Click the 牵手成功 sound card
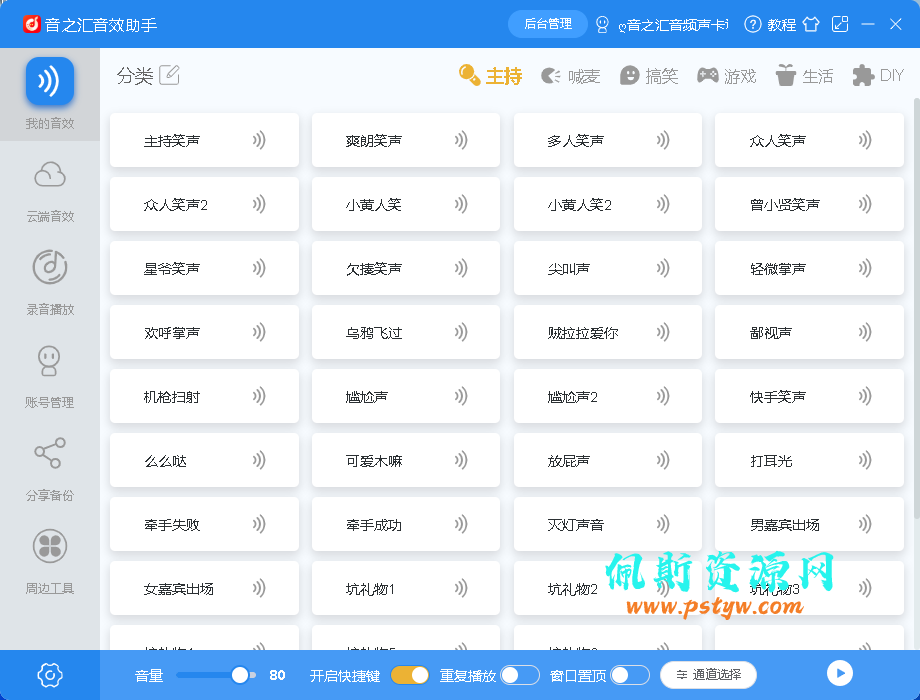920x700 pixels. point(406,524)
